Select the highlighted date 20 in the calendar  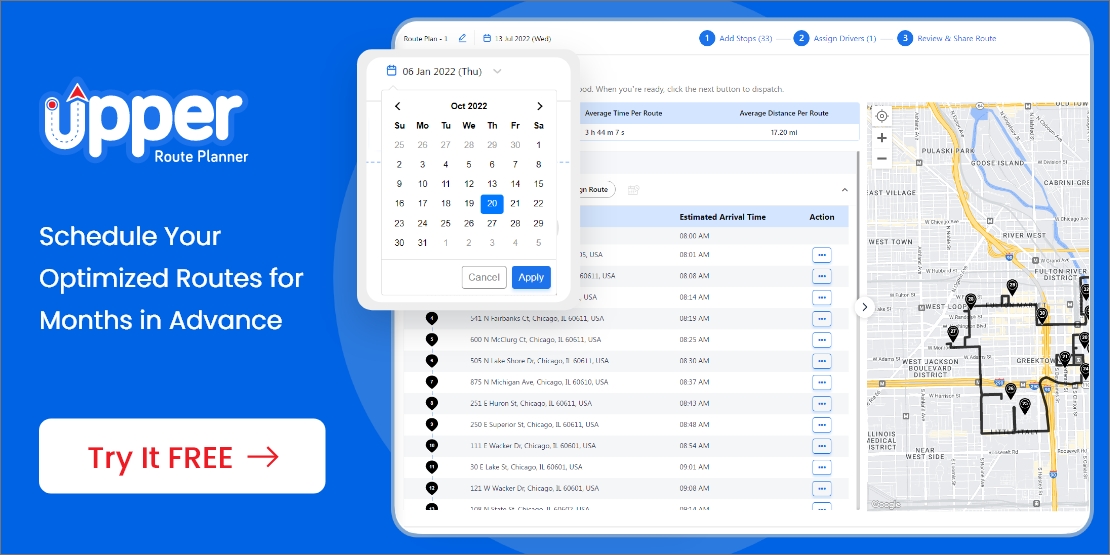492,204
